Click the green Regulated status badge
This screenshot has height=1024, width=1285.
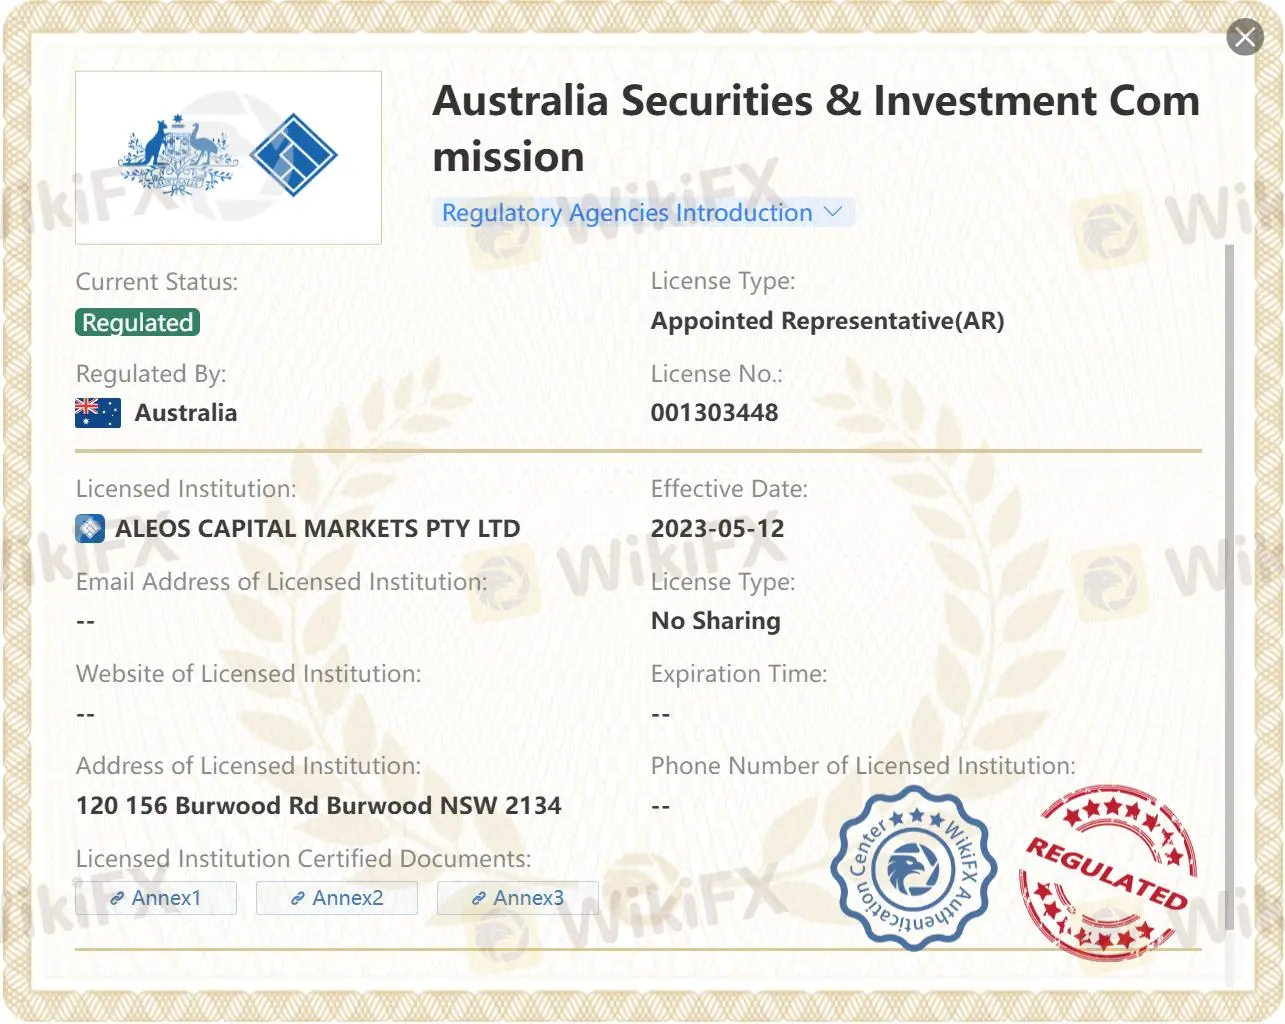pos(138,322)
